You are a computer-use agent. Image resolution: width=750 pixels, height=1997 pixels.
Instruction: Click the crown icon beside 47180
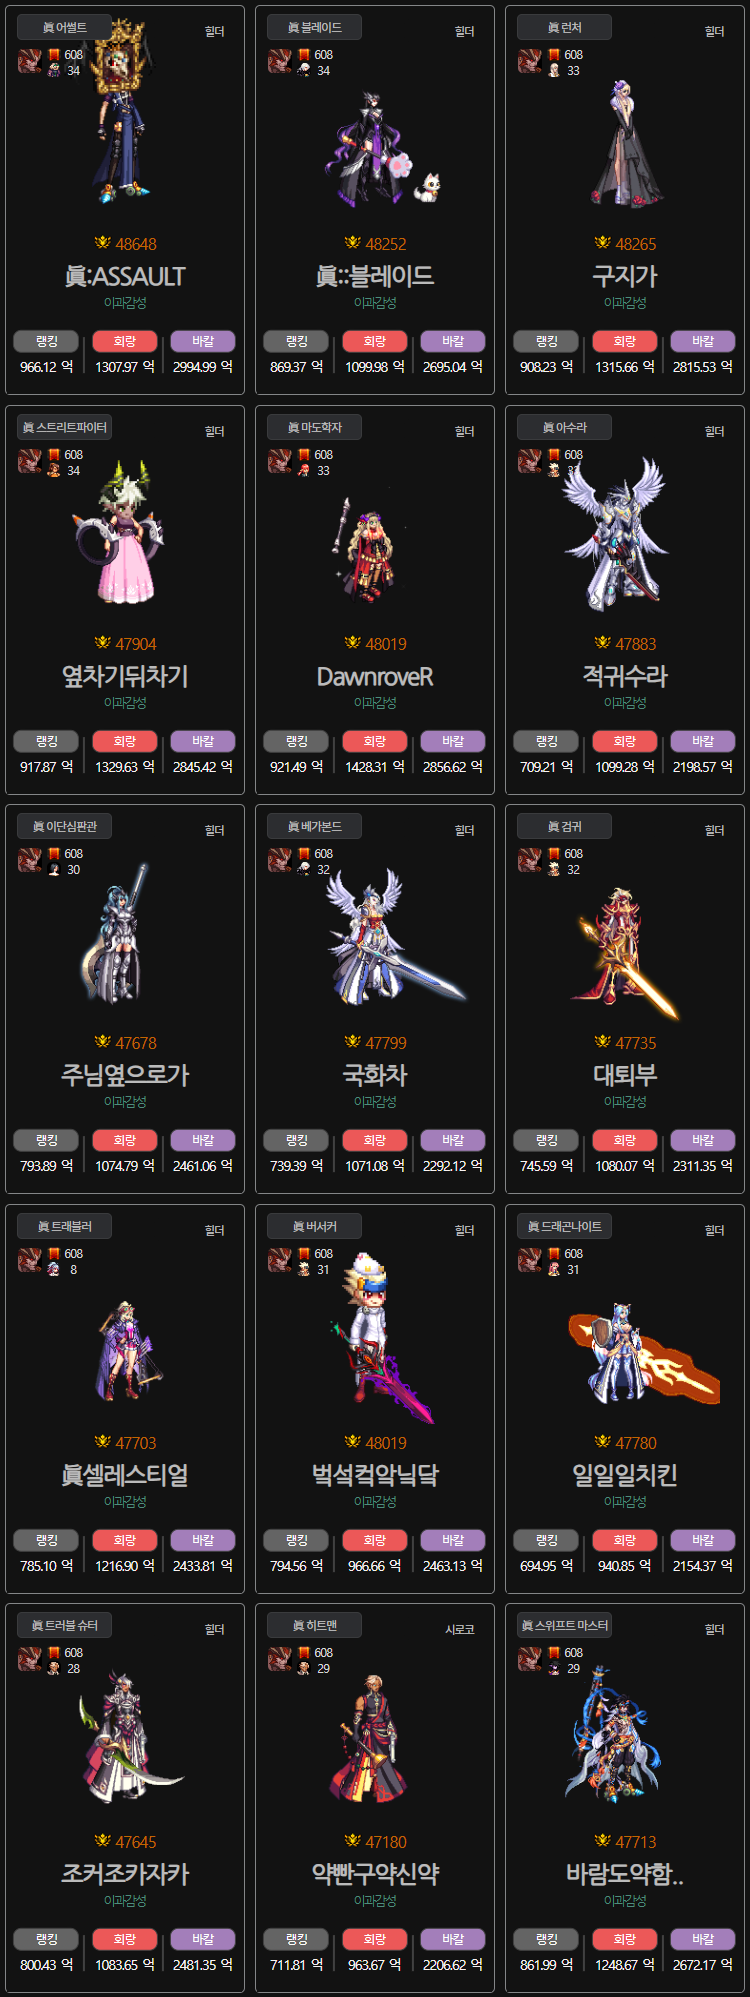[x=352, y=1841]
